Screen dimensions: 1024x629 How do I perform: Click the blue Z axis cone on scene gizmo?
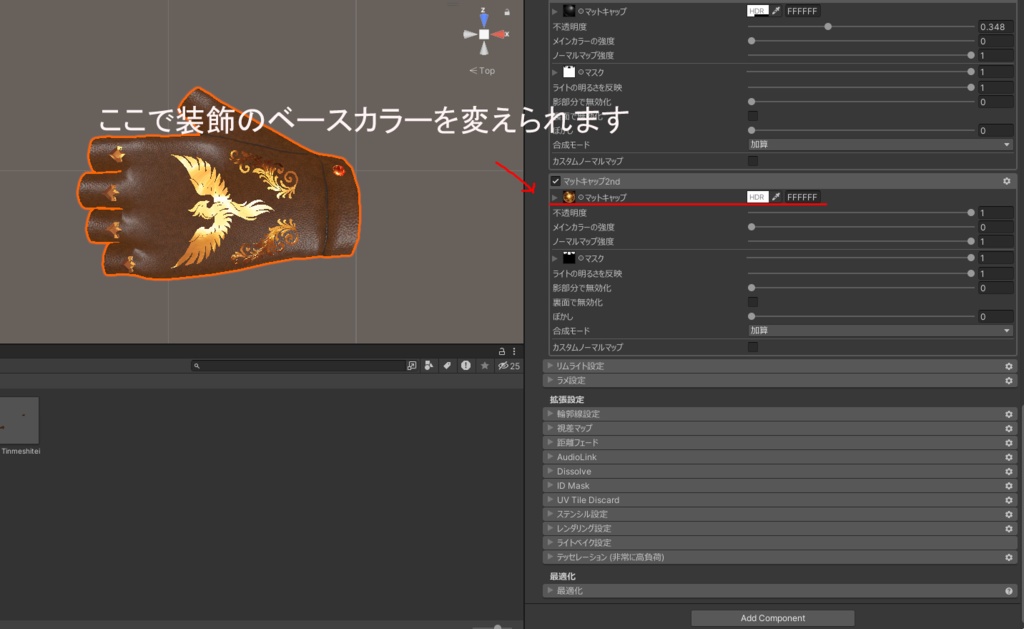(x=484, y=20)
